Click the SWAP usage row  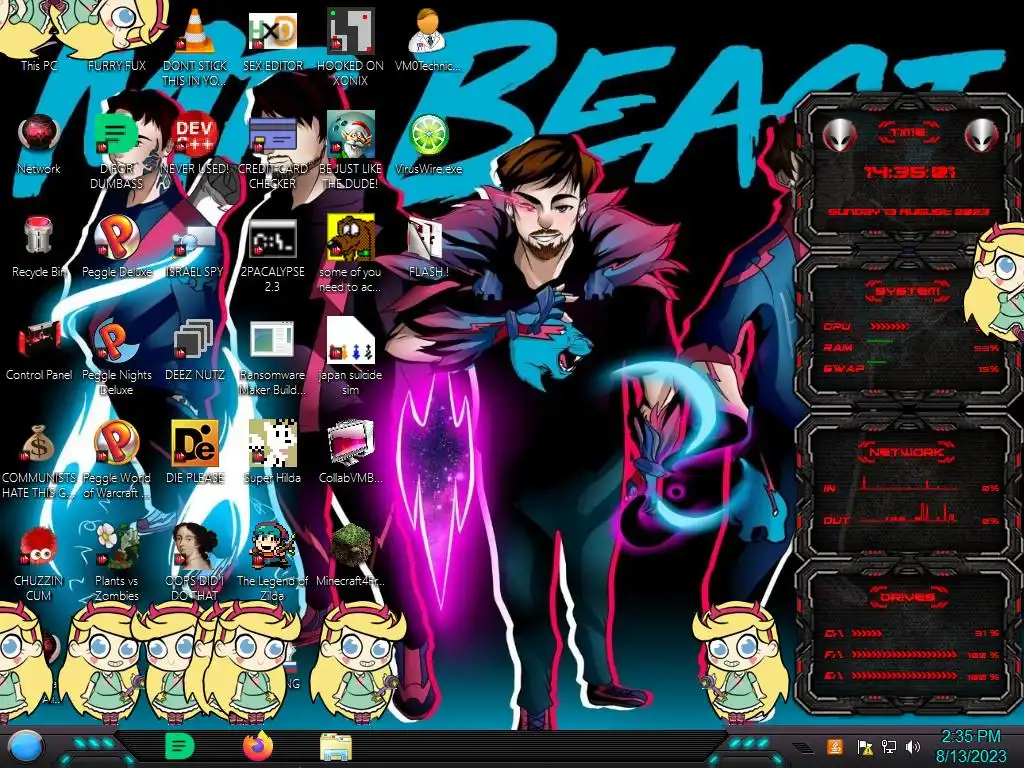(911, 368)
